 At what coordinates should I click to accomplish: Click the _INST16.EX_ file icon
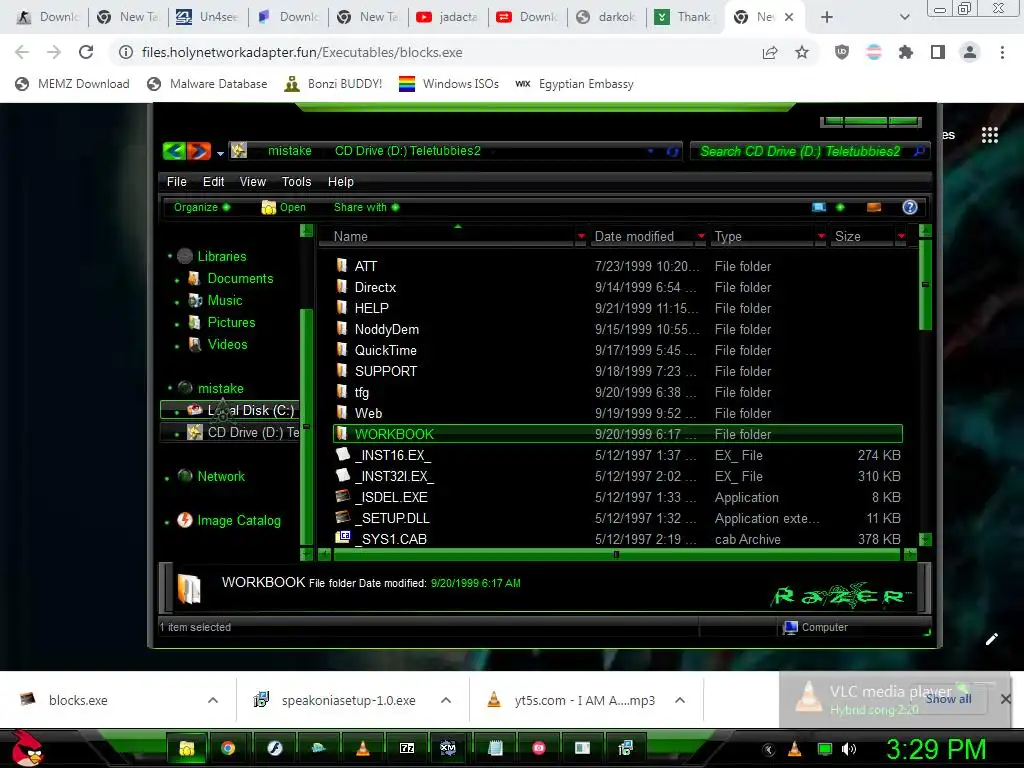point(342,454)
